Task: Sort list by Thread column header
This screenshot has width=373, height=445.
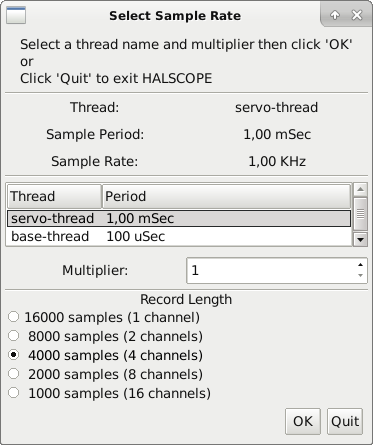Action: [x=54, y=196]
